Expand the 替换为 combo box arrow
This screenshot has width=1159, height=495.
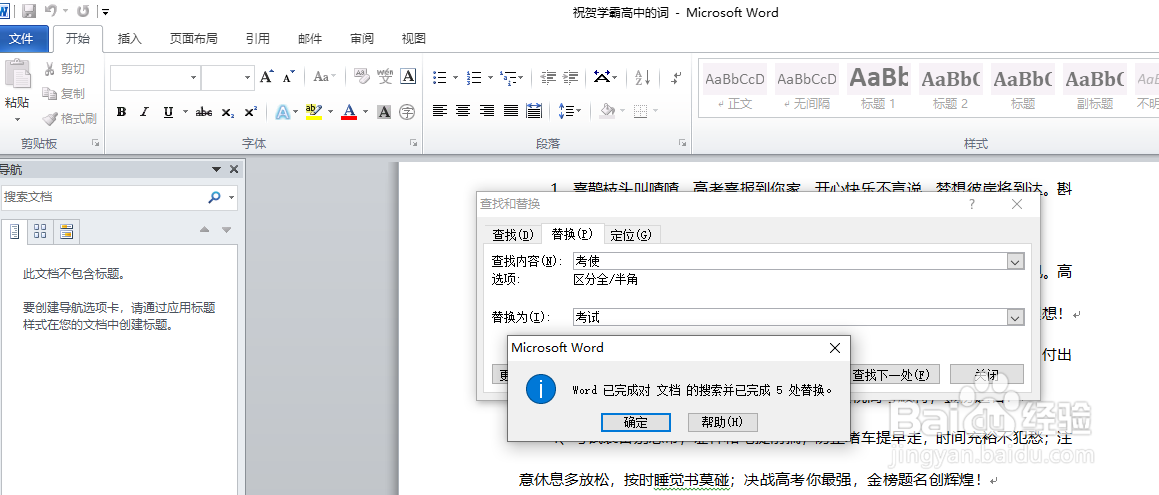1016,316
